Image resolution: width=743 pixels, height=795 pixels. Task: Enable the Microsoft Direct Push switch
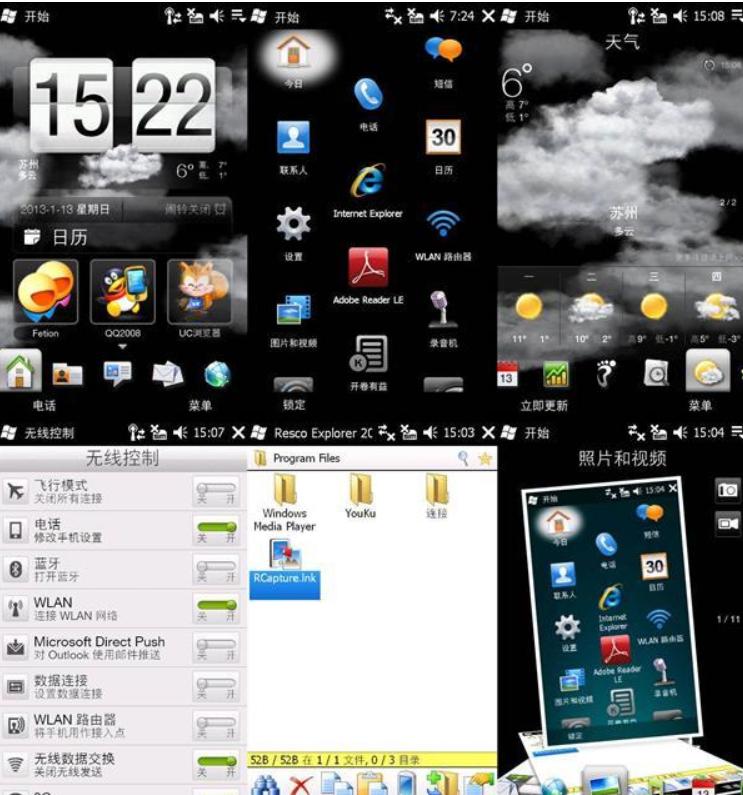pyautogui.click(x=217, y=647)
